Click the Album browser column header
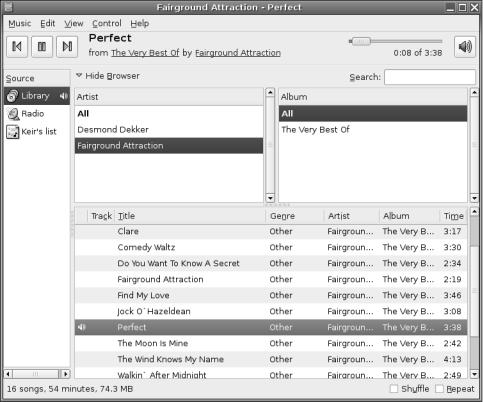The height and width of the screenshot is (402, 483). [x=373, y=97]
